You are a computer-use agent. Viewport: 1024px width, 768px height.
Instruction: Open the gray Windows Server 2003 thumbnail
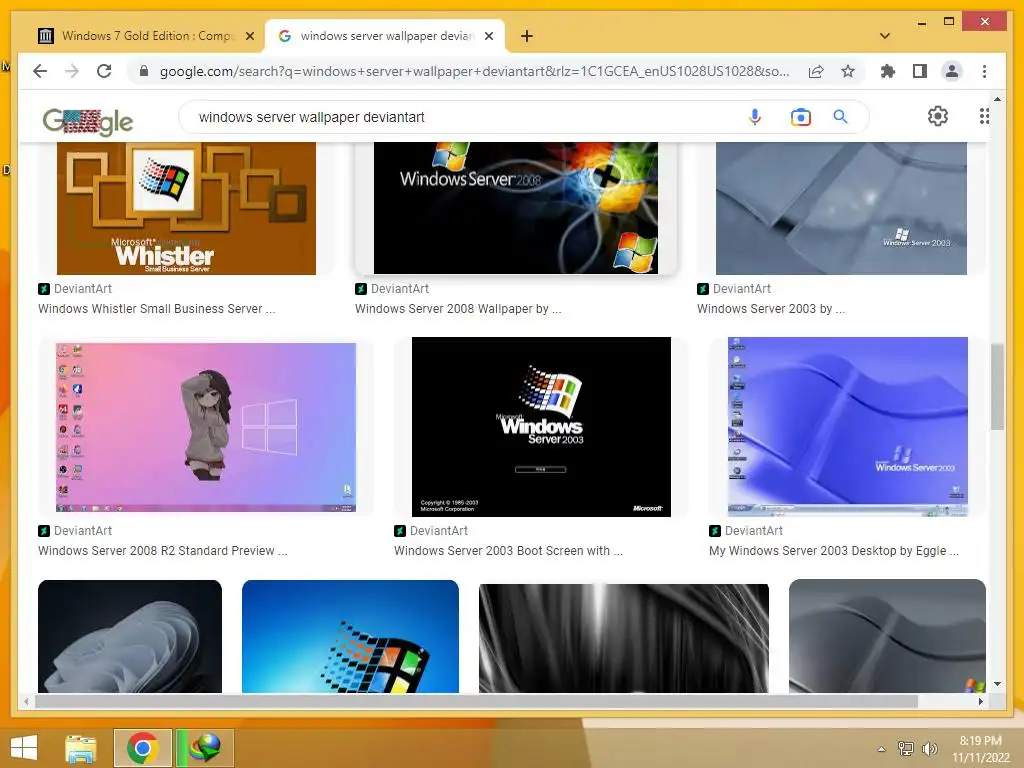coord(841,208)
